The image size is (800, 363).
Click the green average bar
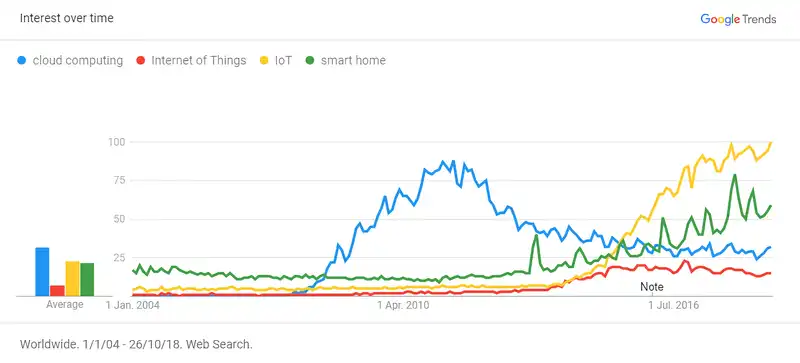(x=87, y=279)
